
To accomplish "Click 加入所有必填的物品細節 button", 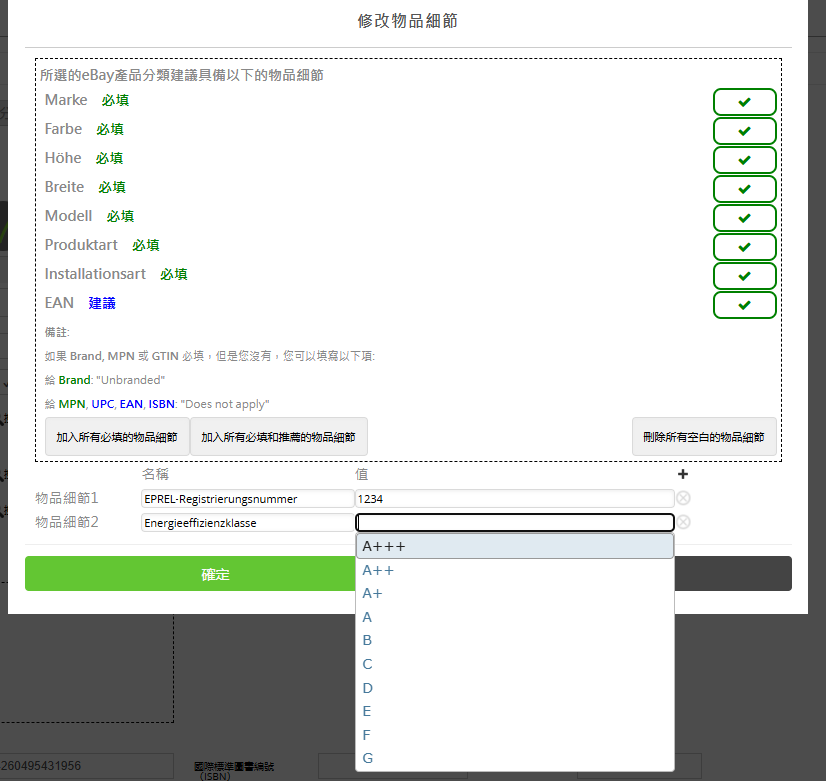I will [117, 437].
